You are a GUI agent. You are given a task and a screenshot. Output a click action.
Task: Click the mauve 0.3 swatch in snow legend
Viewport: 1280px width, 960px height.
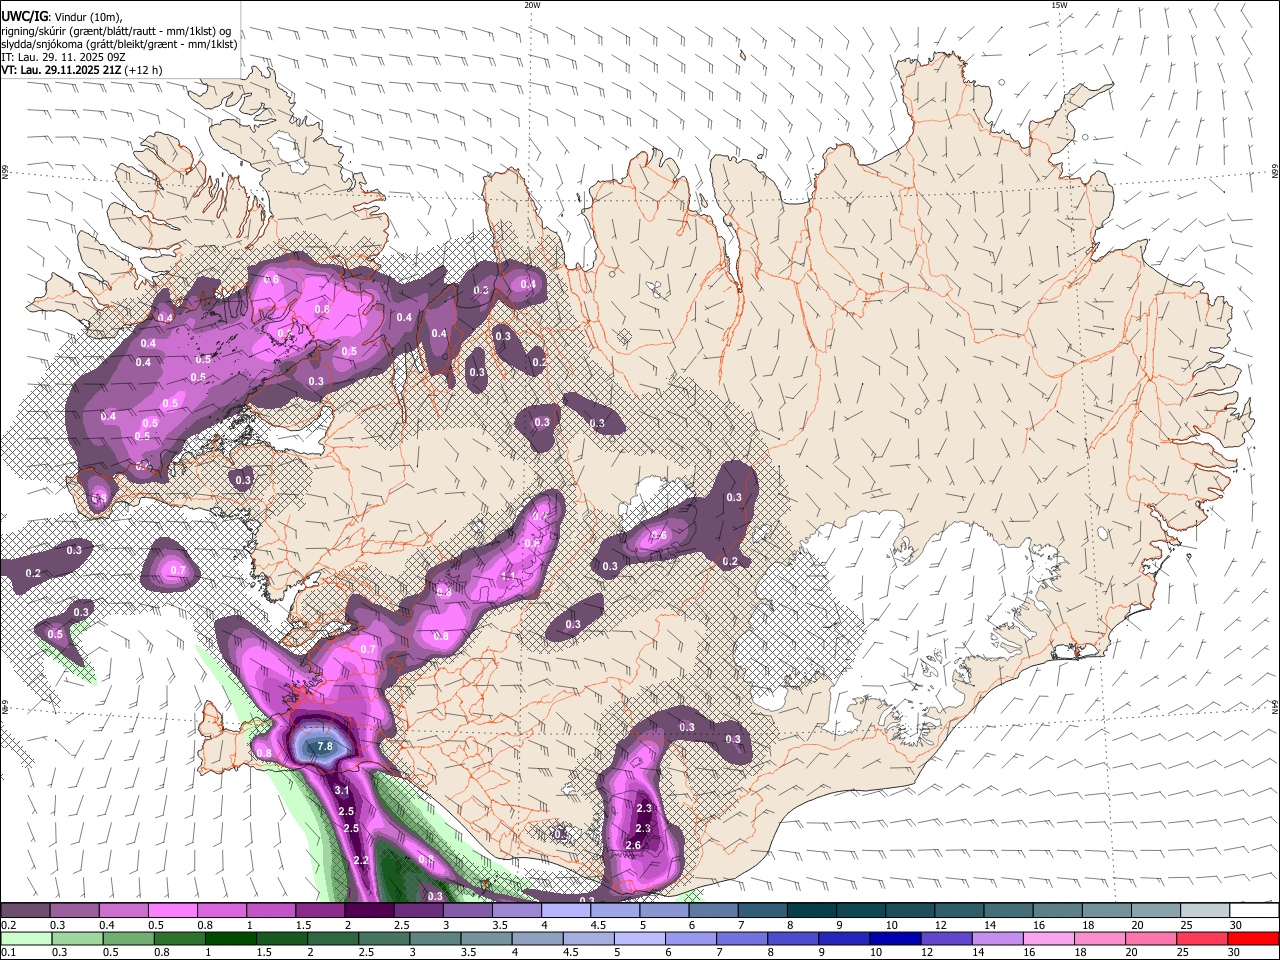74,911
